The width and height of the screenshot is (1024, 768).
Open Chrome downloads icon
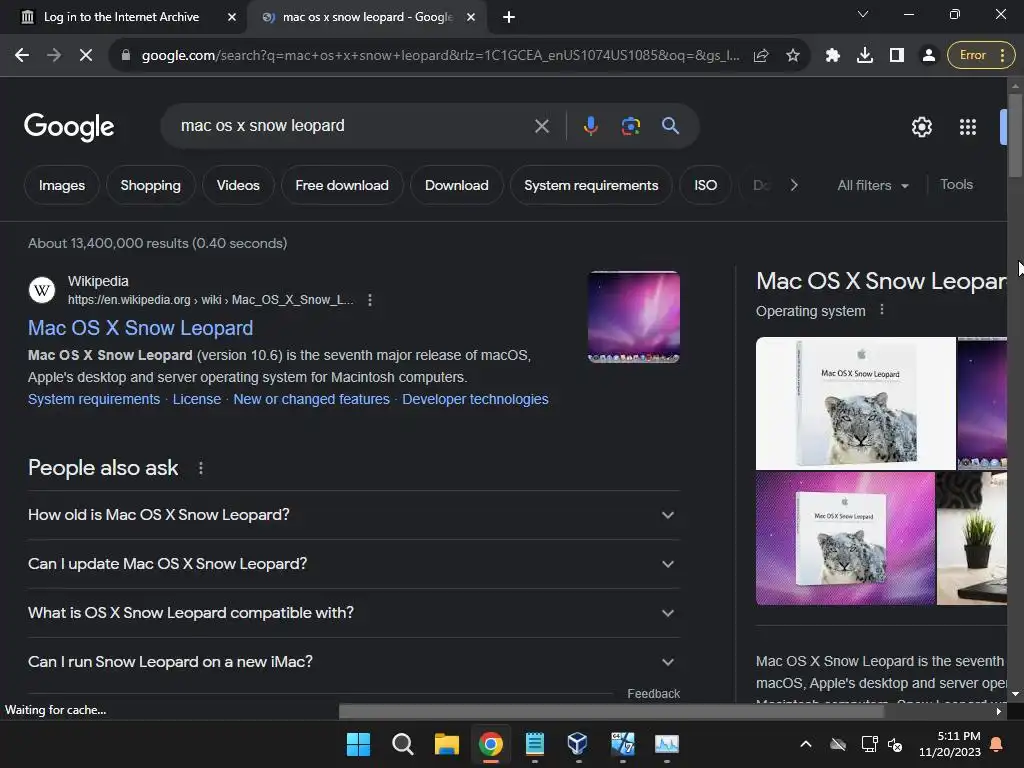(x=865, y=56)
